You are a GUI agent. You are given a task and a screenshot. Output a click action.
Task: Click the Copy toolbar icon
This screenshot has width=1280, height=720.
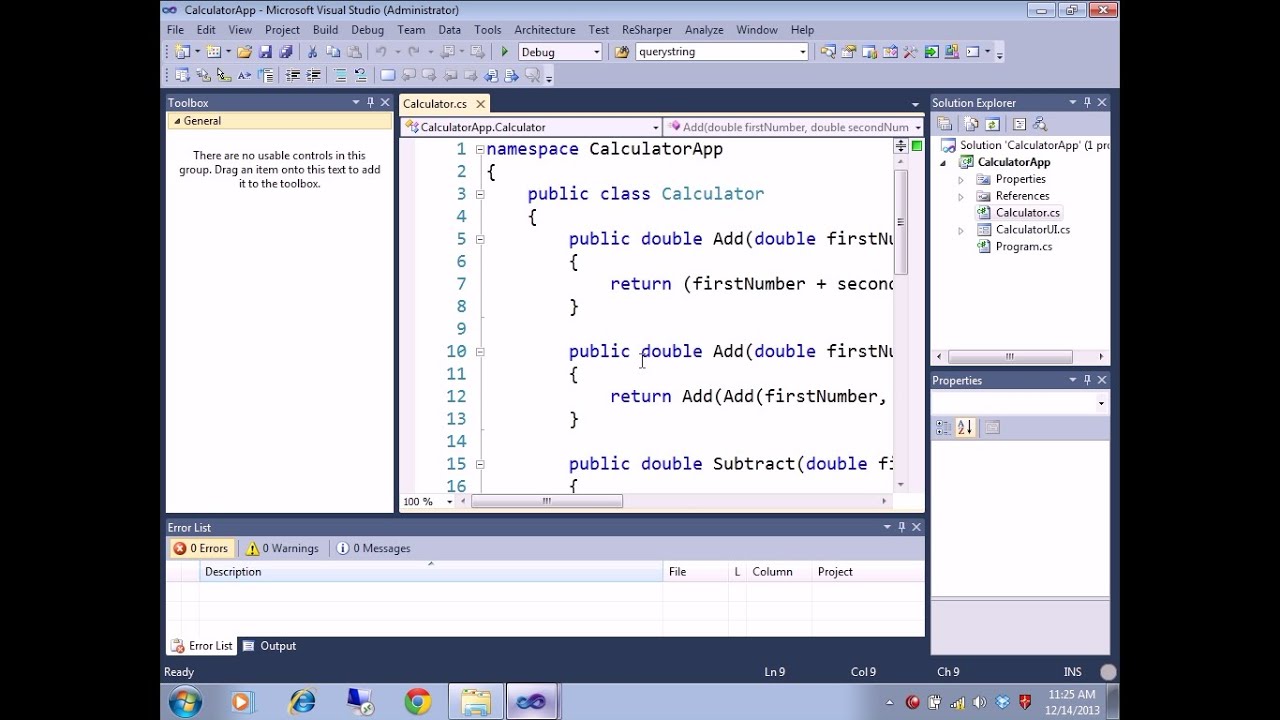point(333,52)
